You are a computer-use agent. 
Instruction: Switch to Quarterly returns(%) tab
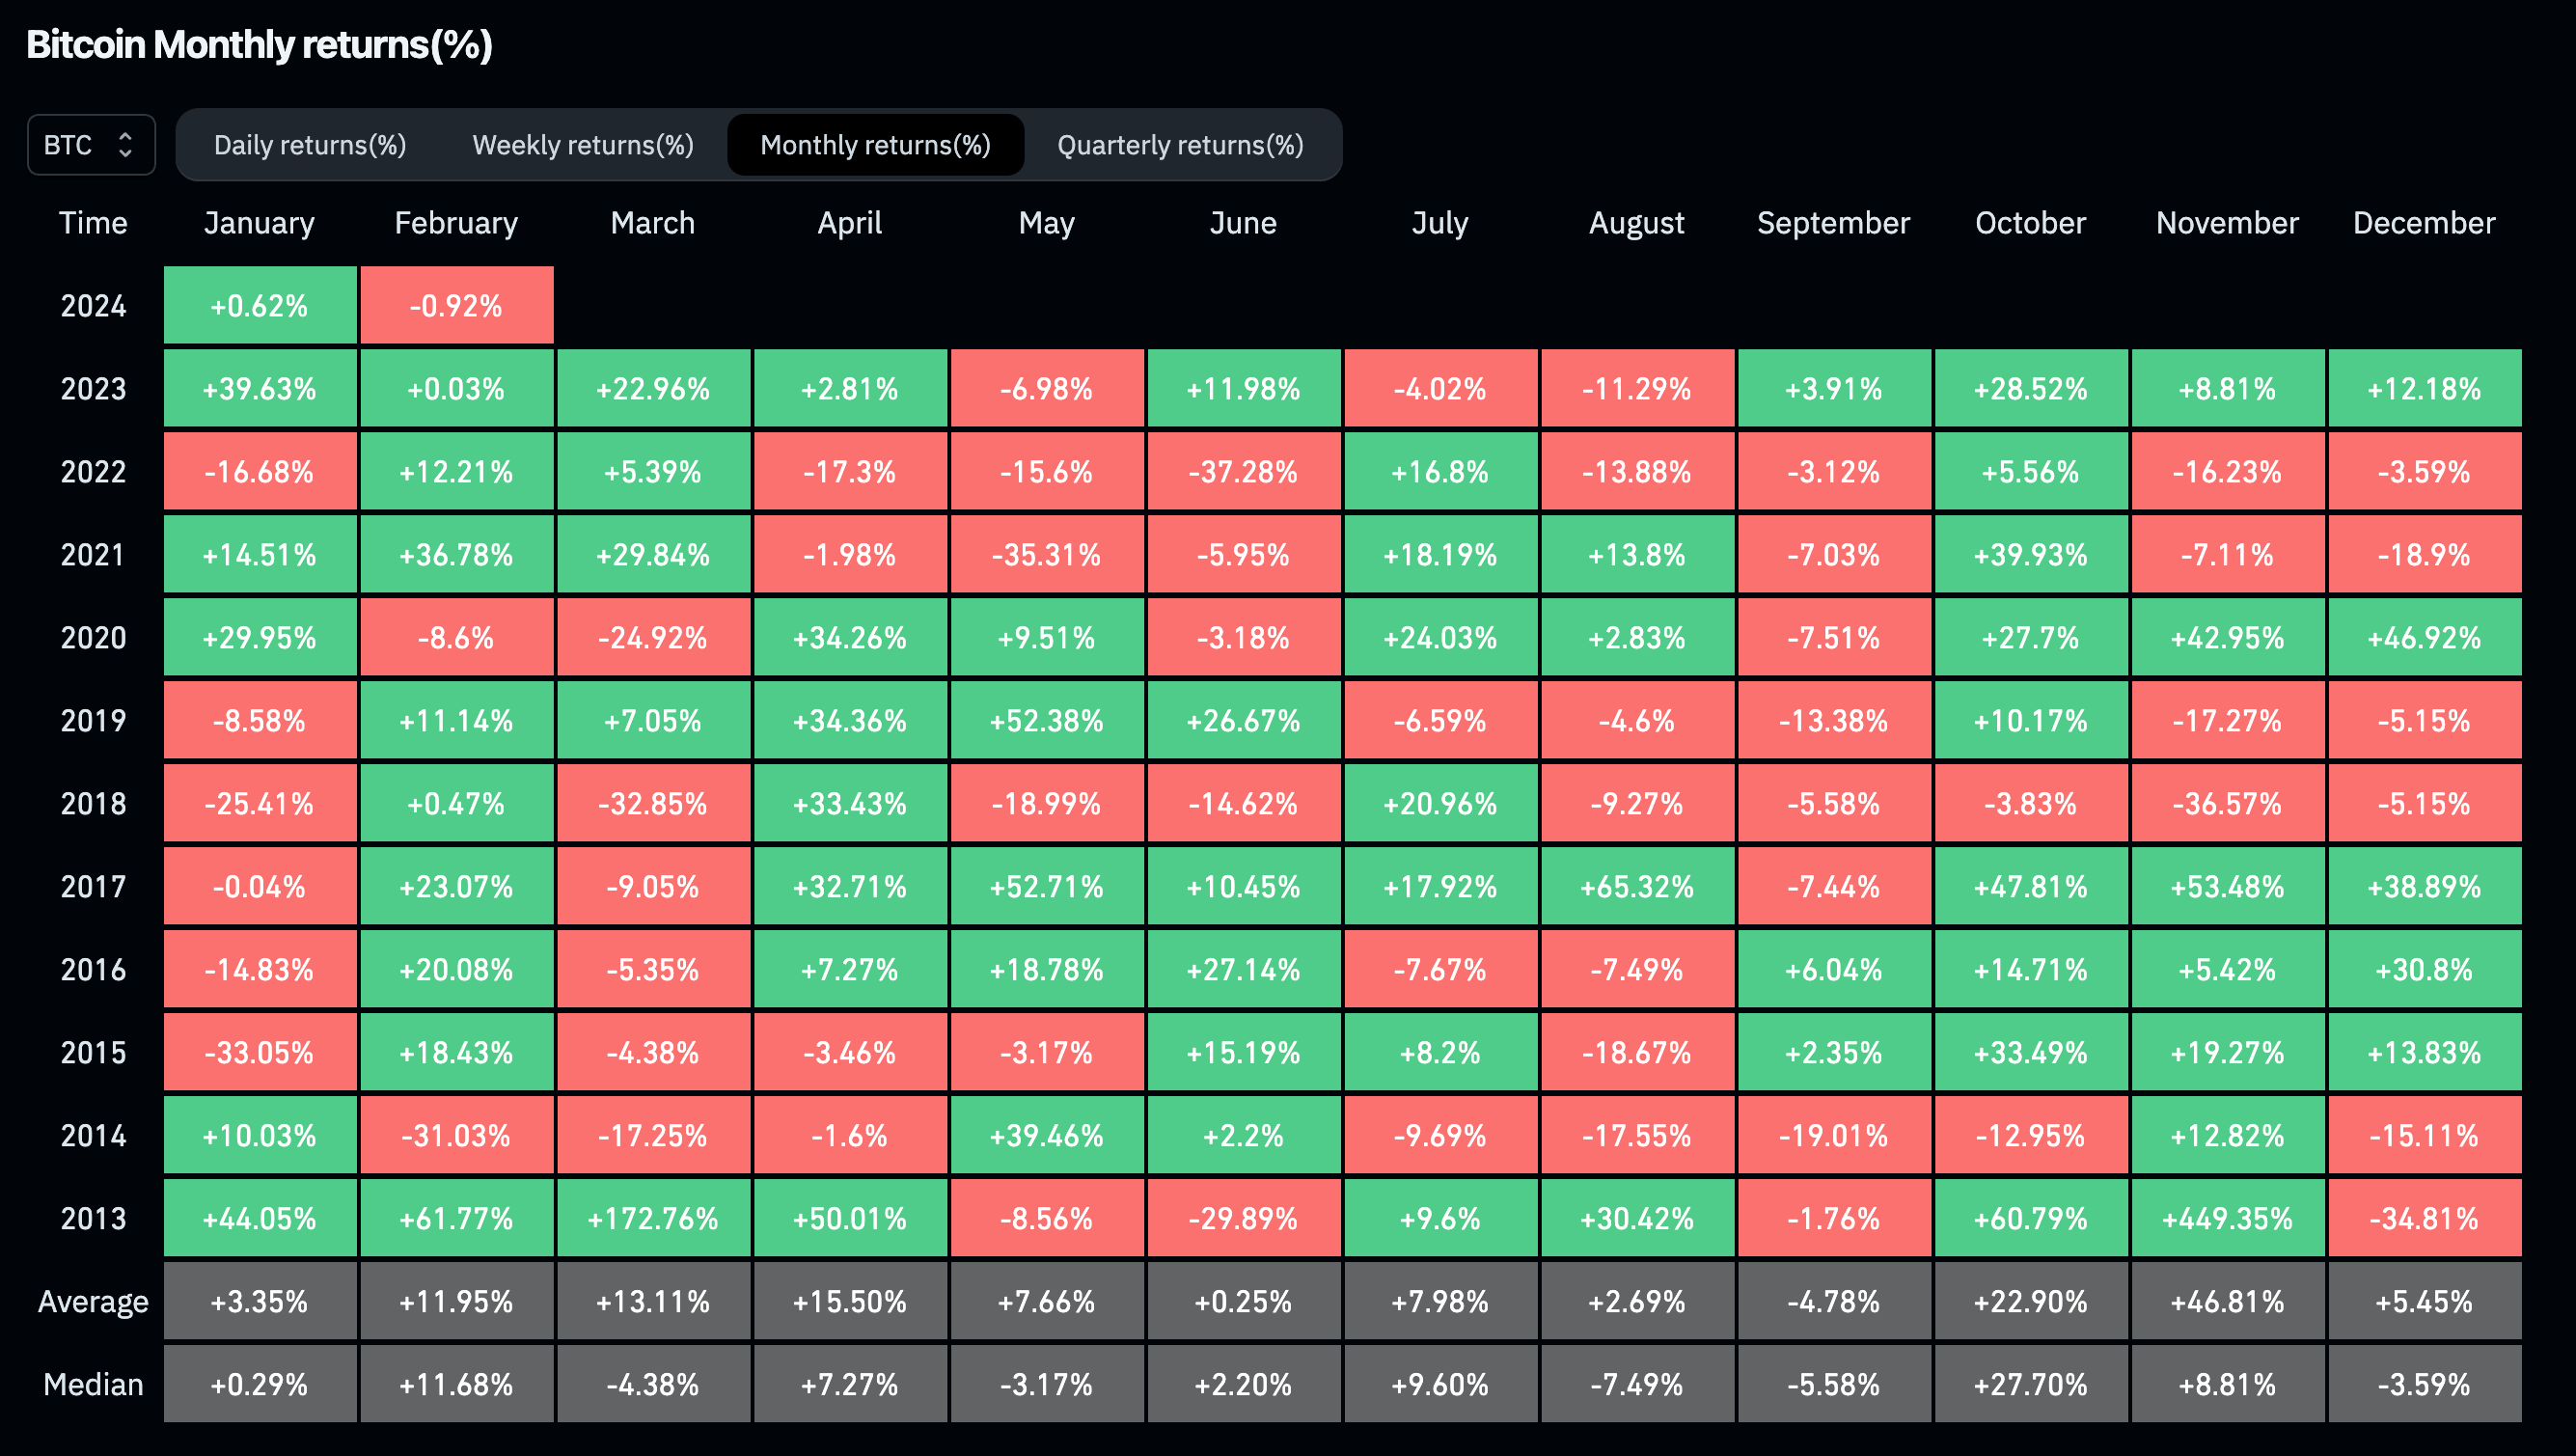[1180, 145]
